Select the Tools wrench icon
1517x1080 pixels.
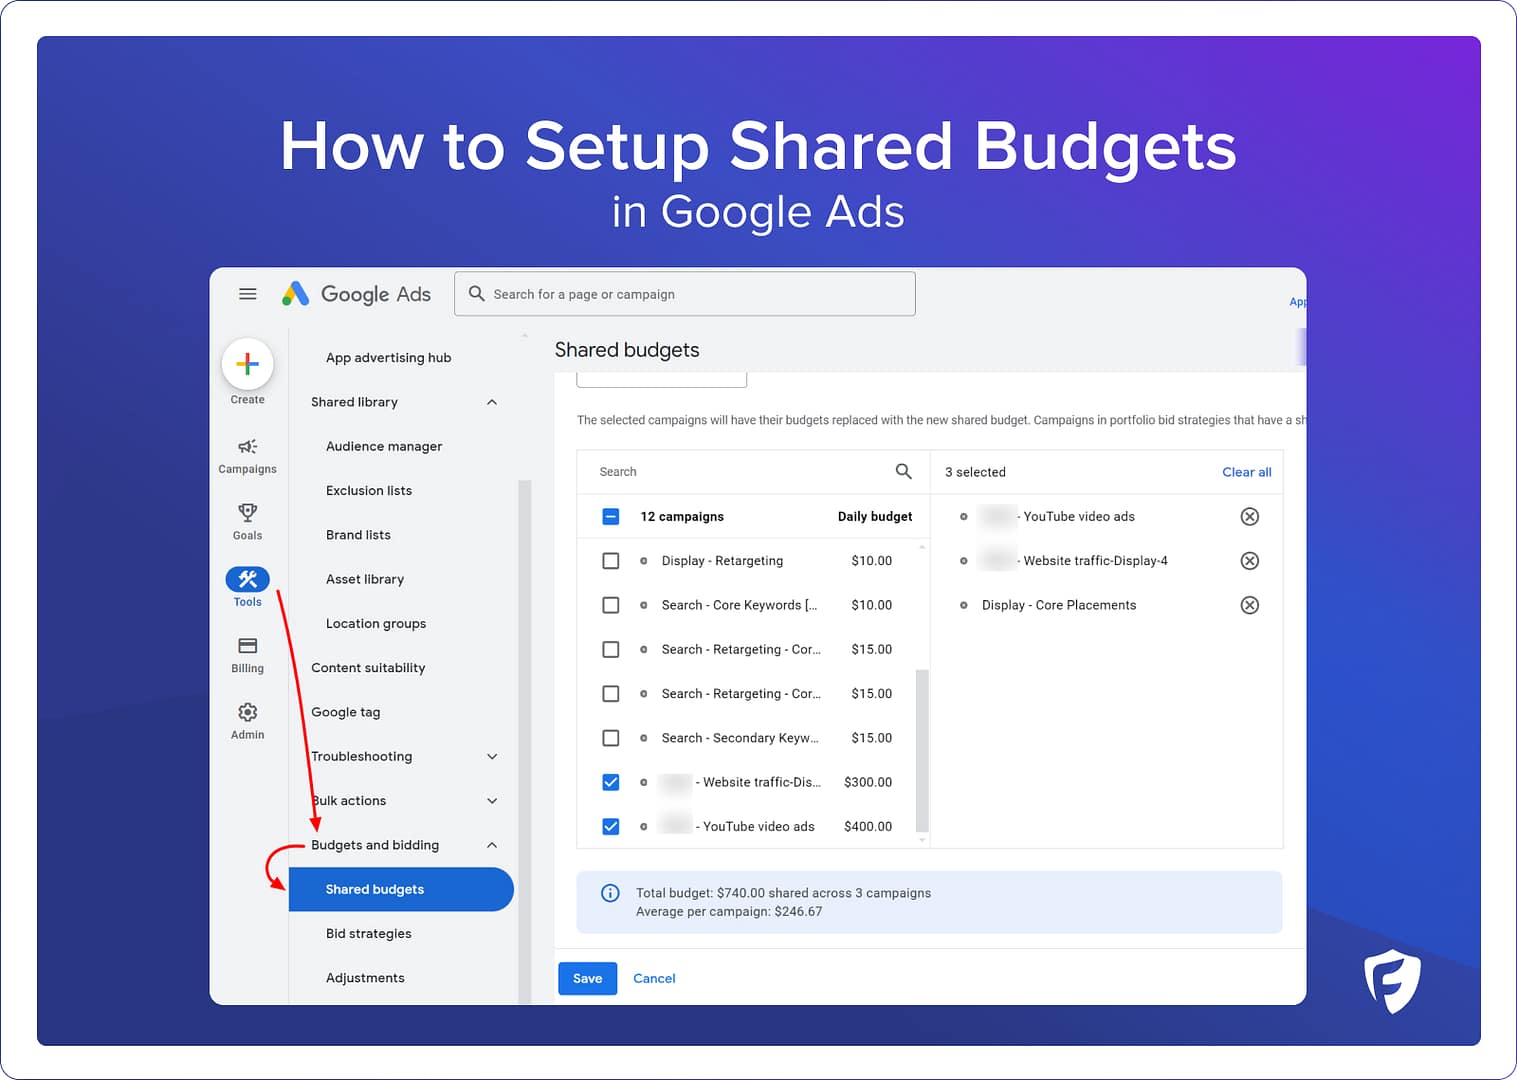pos(247,580)
